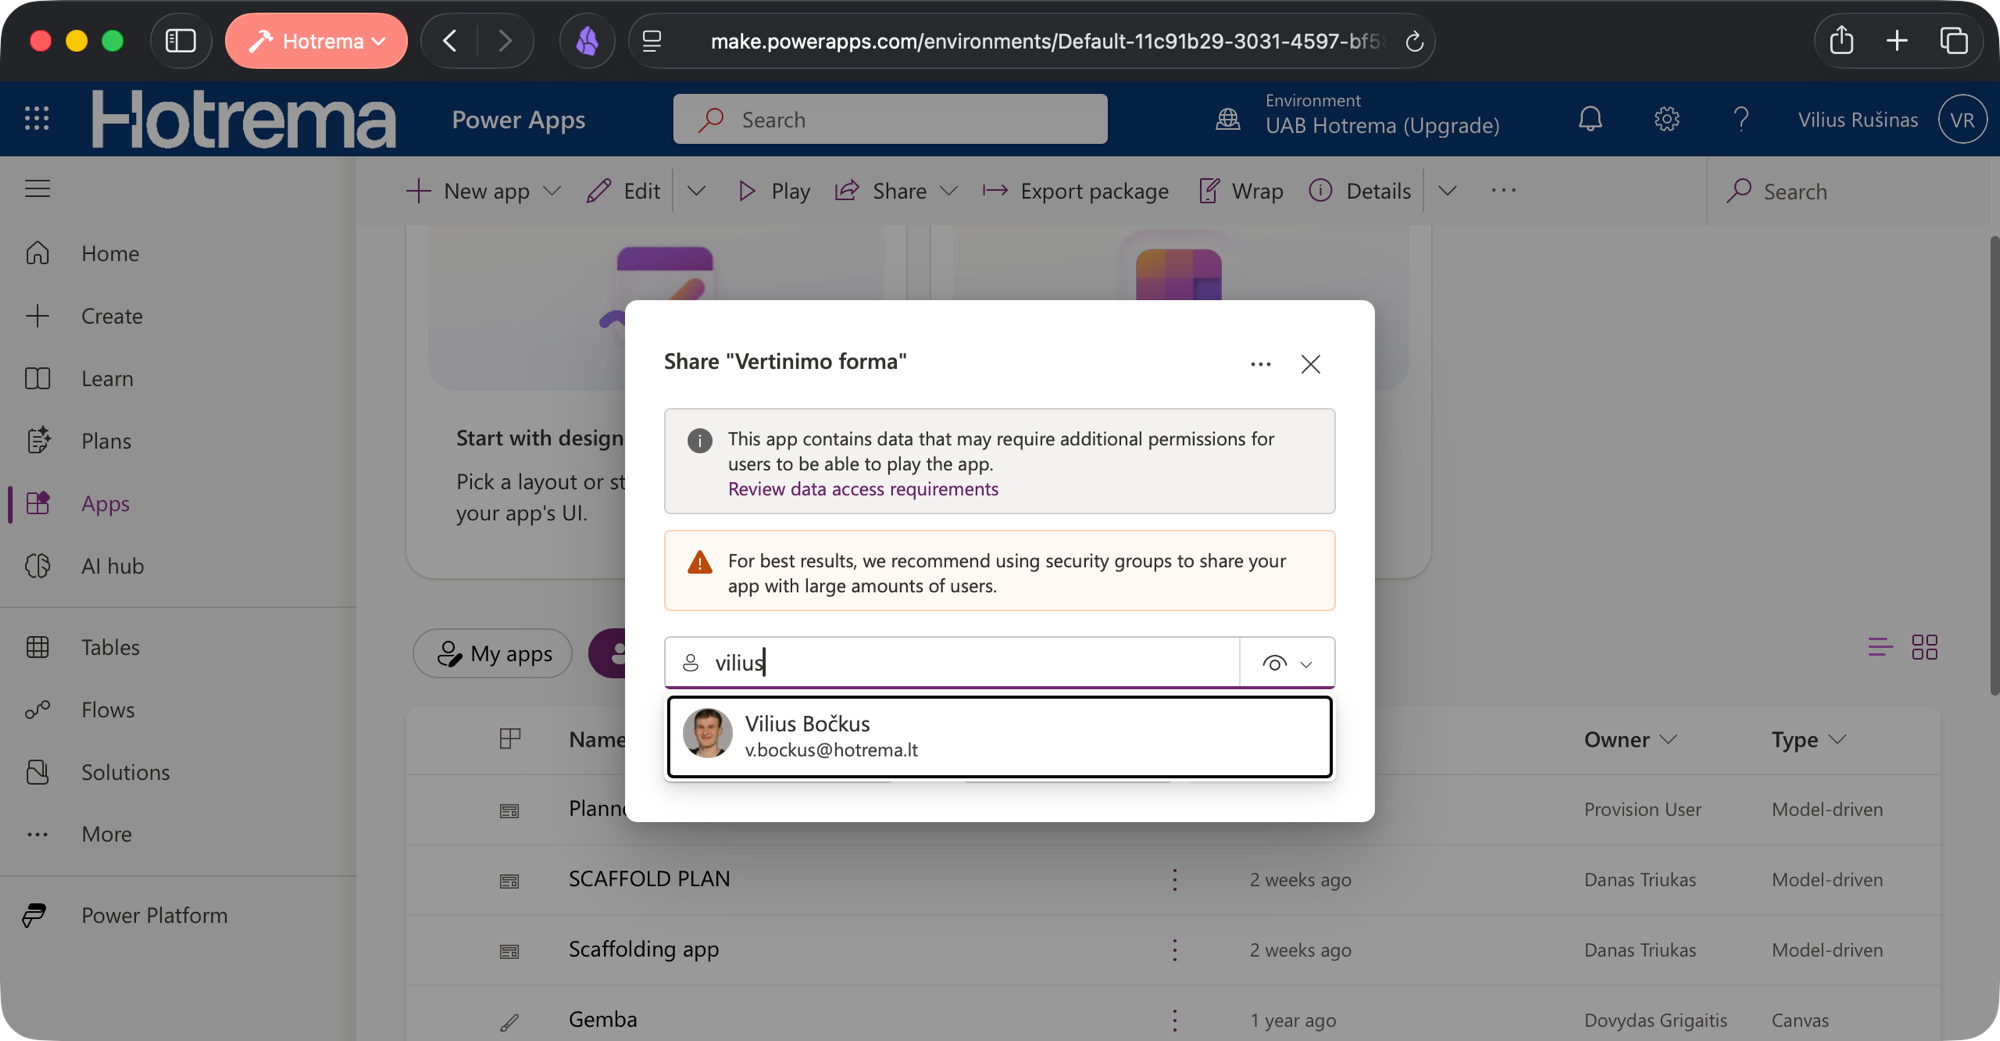
Task: Click the page vertical scrollbar
Action: tap(1993, 465)
